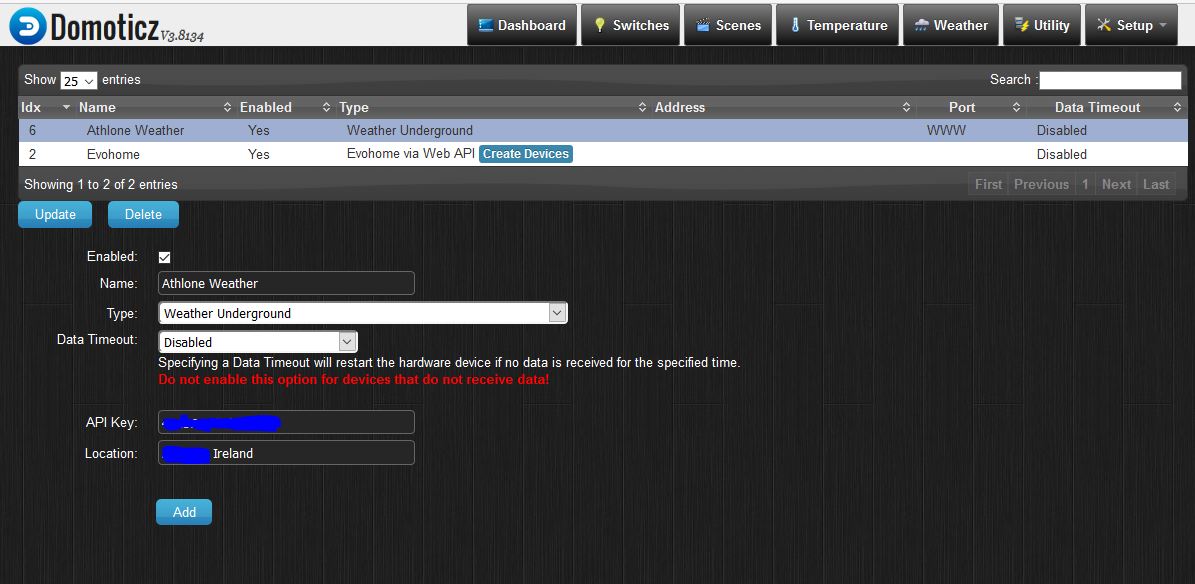Click Idx cell 2
The width and height of the screenshot is (1195, 584).
tap(32, 154)
